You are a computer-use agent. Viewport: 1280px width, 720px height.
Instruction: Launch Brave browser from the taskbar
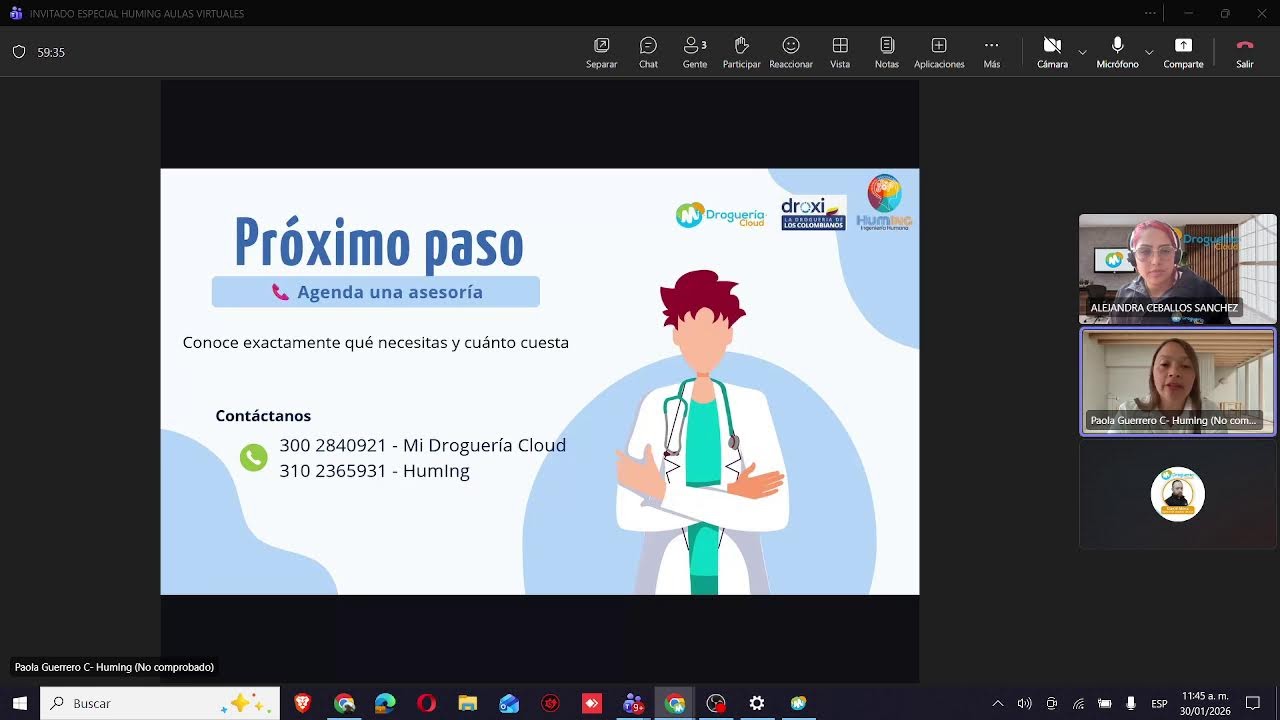302,703
